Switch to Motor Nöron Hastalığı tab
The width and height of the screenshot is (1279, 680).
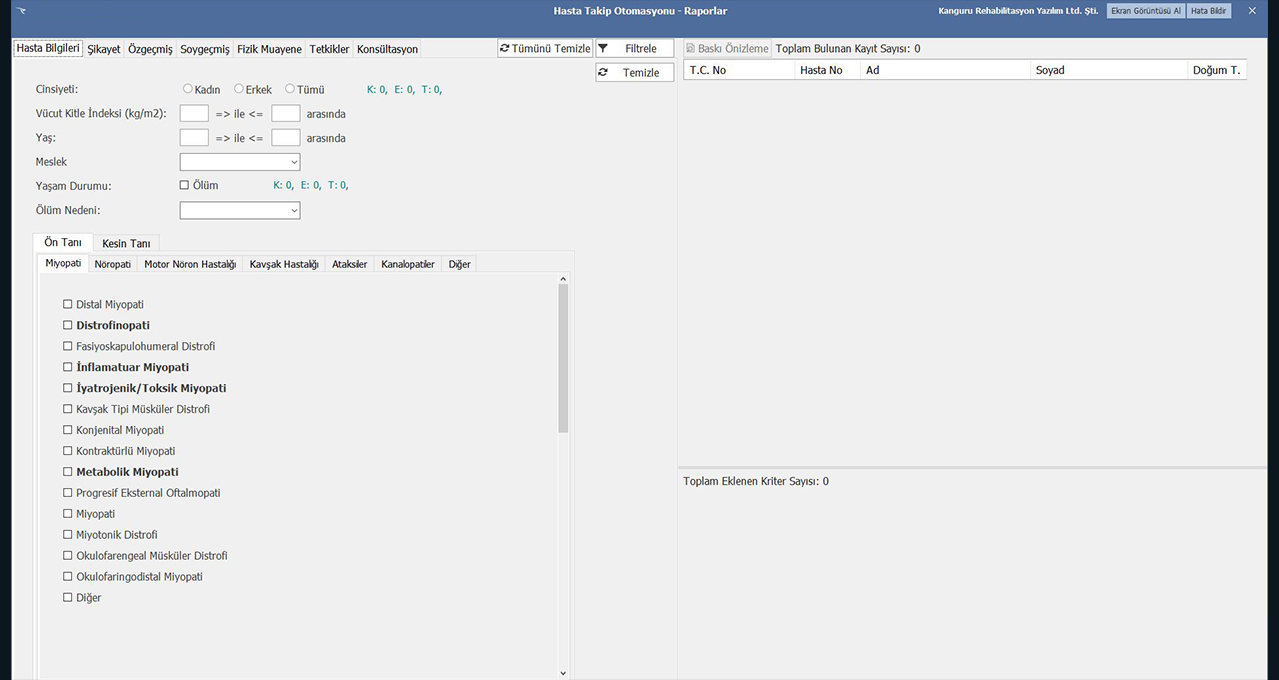[x=190, y=264]
